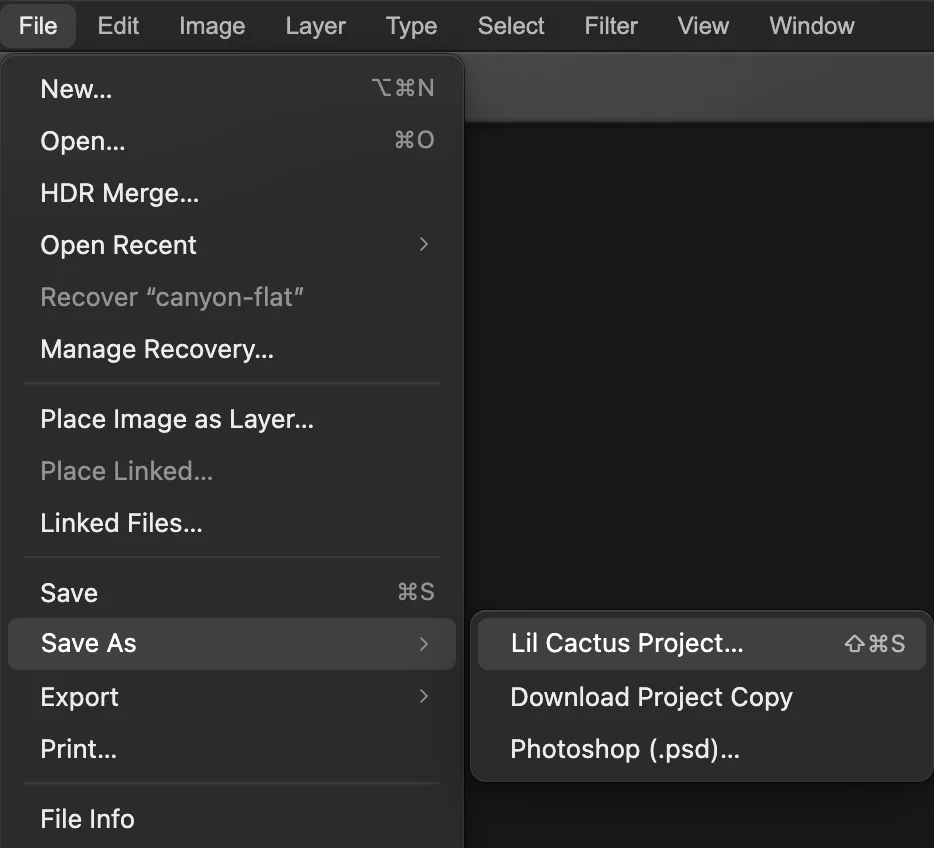Expand the Export submenu
934x848 pixels.
[232, 697]
